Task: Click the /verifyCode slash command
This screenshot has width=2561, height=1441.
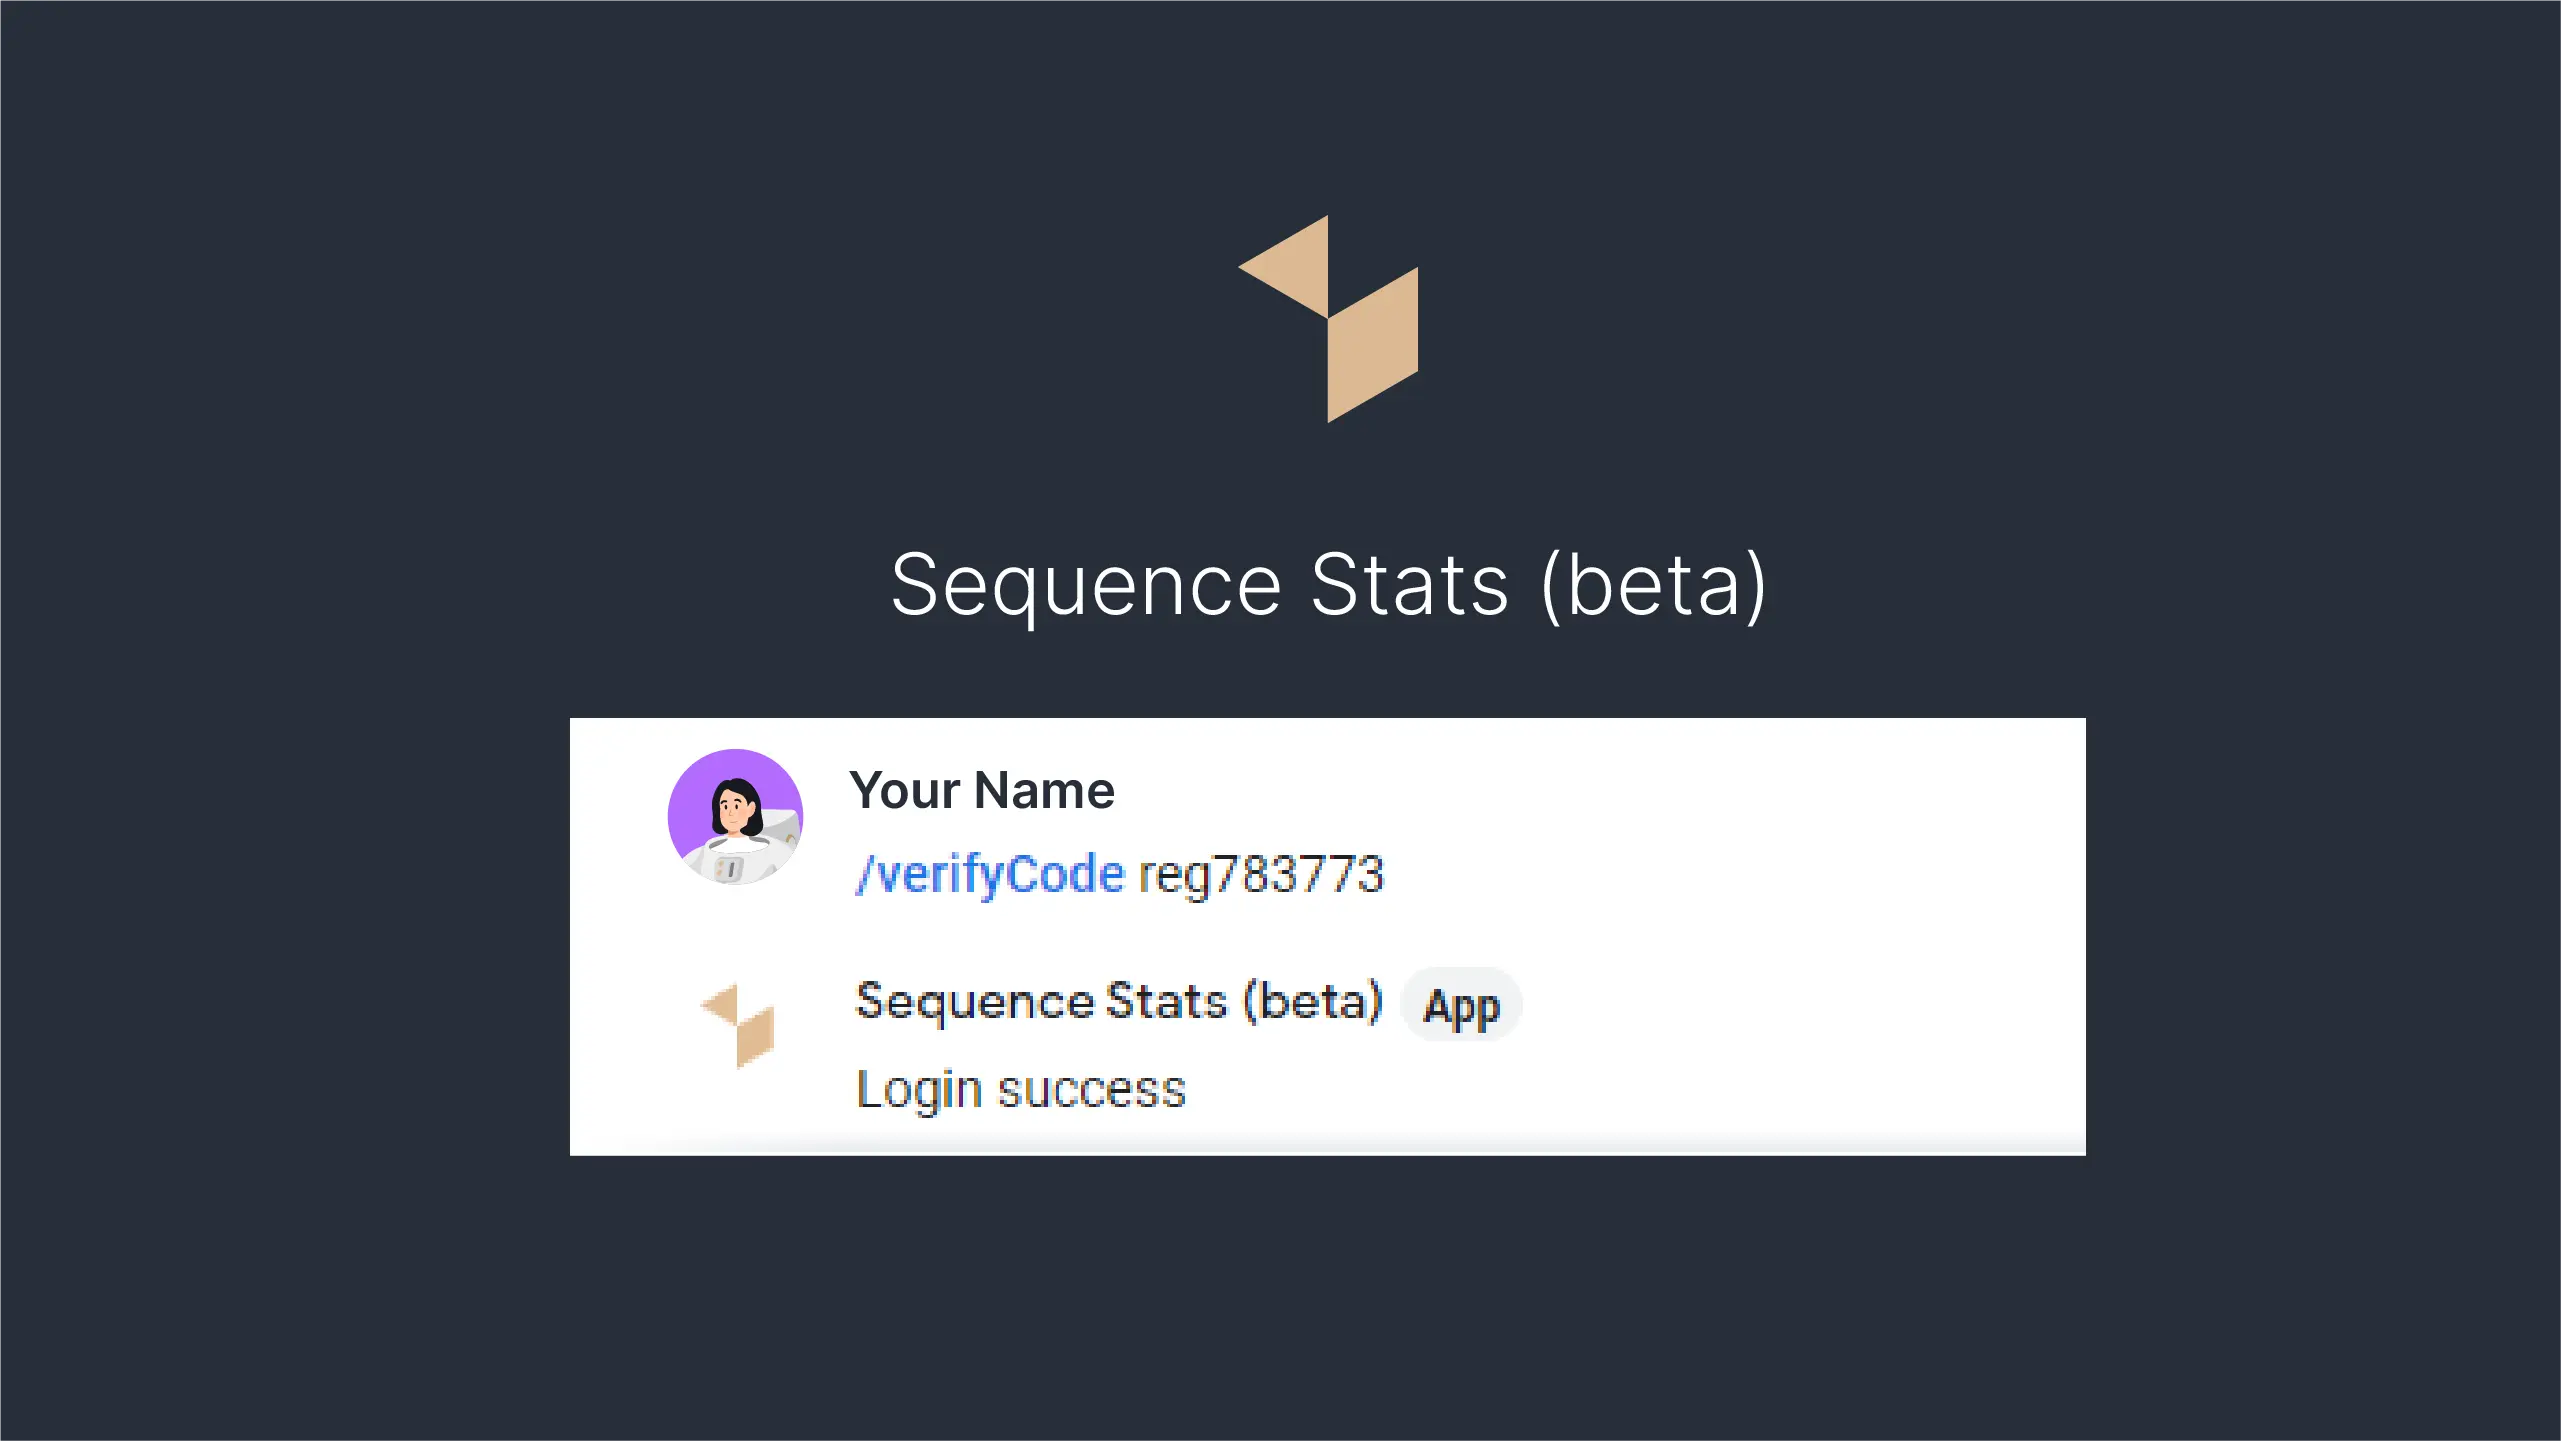Action: click(990, 875)
